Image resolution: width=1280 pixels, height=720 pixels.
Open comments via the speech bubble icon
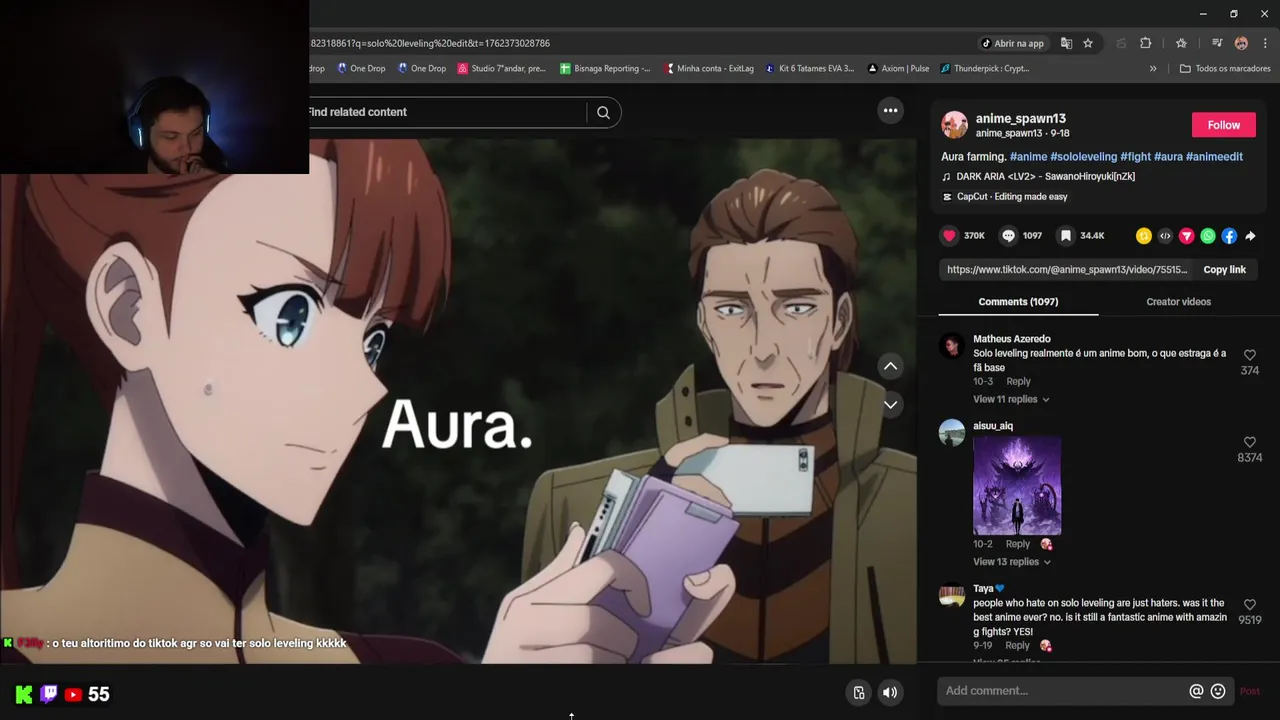coord(1008,236)
